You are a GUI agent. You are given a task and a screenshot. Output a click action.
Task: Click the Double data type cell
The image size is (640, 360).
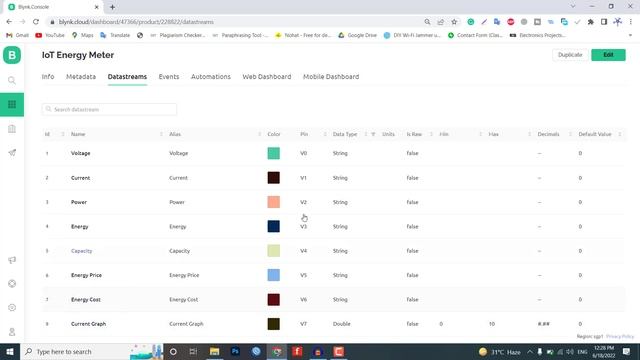[x=342, y=324]
